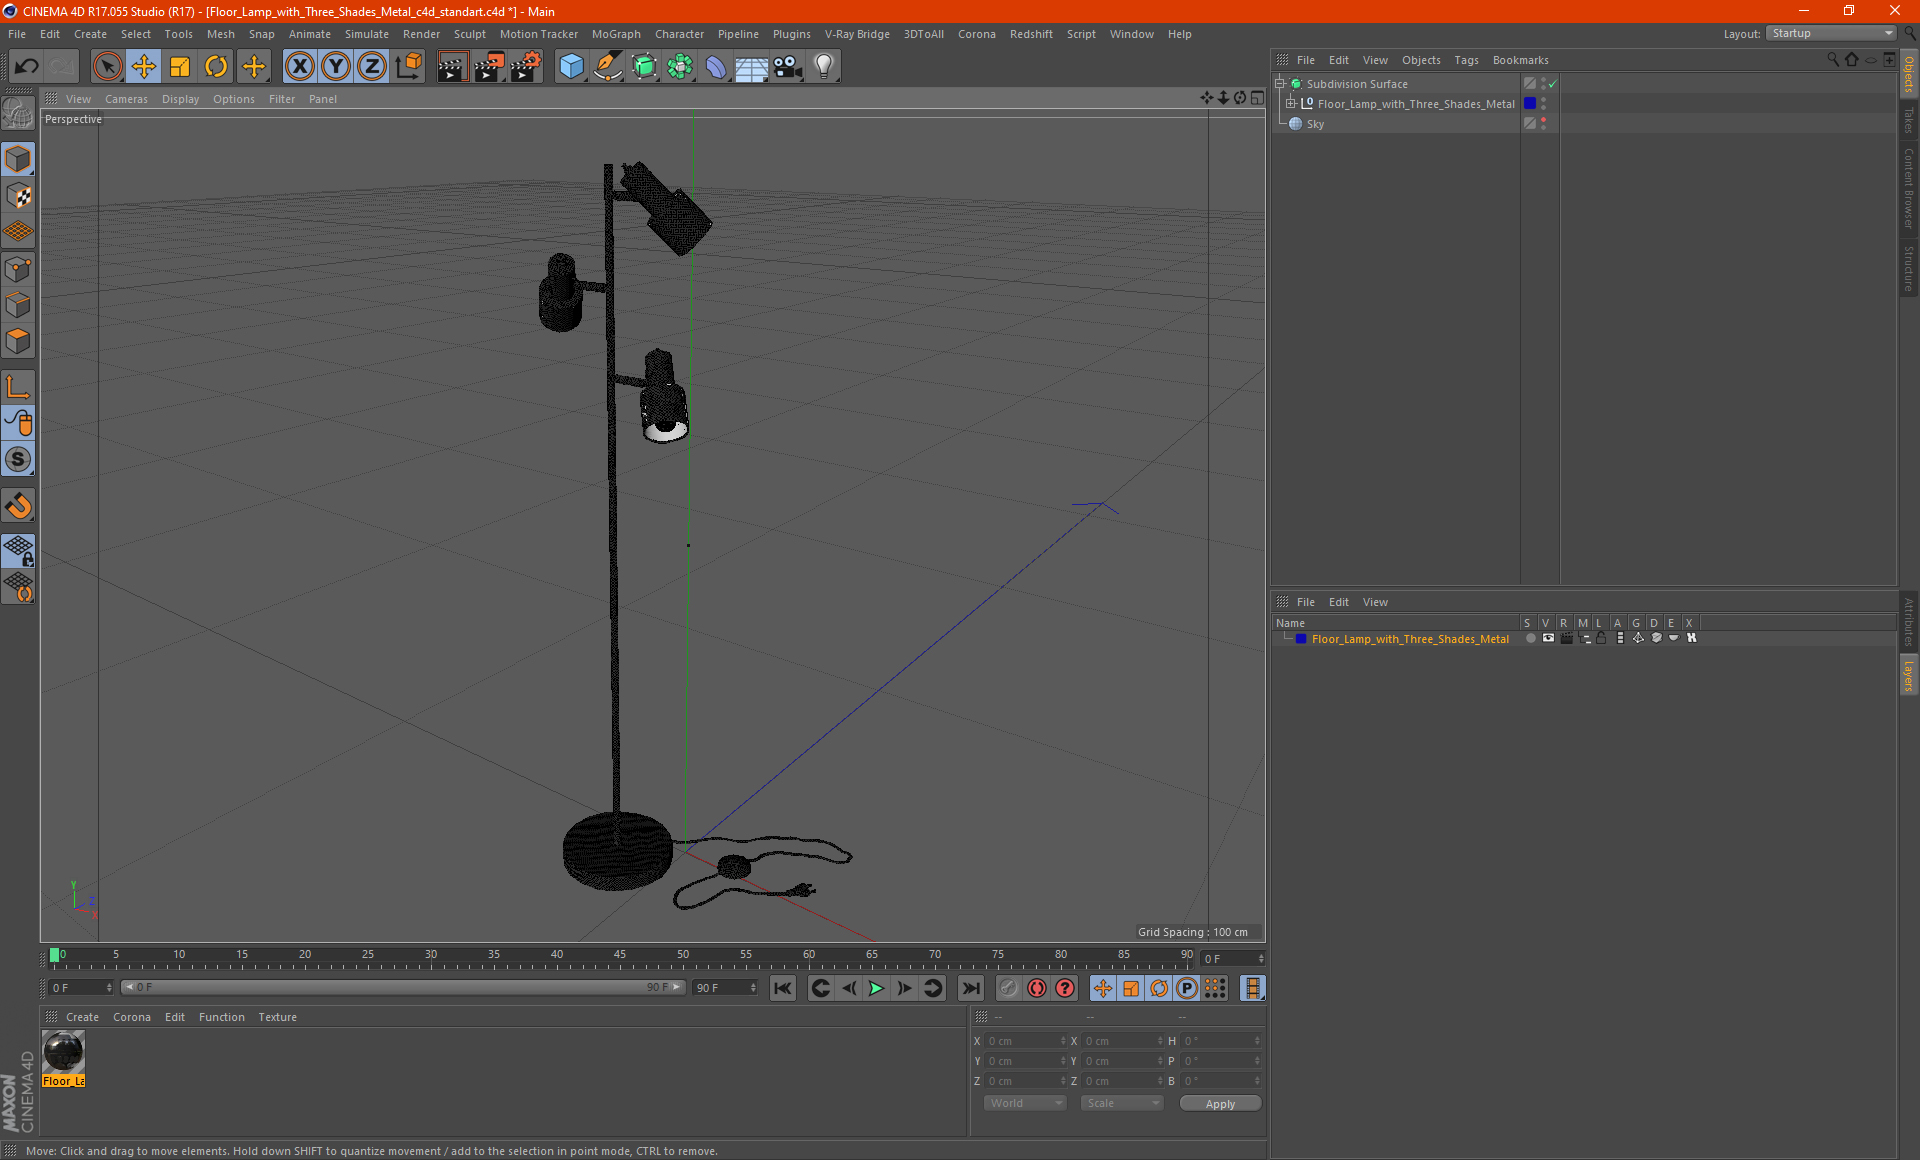Toggle Floor_Lamp object visibility dots

click(x=1543, y=104)
